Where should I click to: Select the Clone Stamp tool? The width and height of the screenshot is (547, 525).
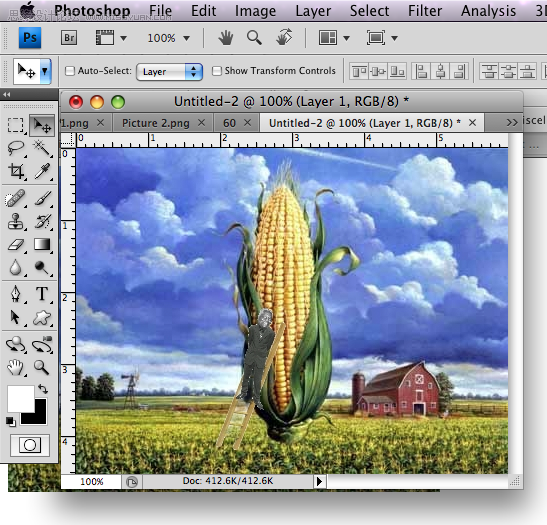tap(16, 222)
